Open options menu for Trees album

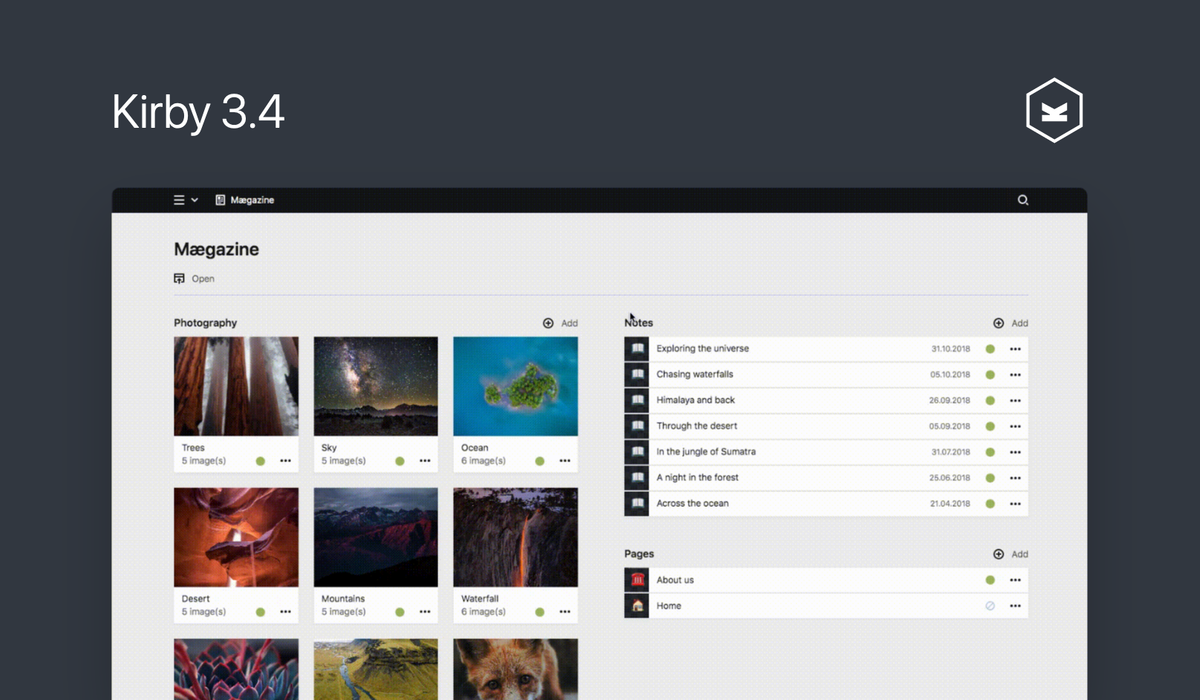pos(285,461)
